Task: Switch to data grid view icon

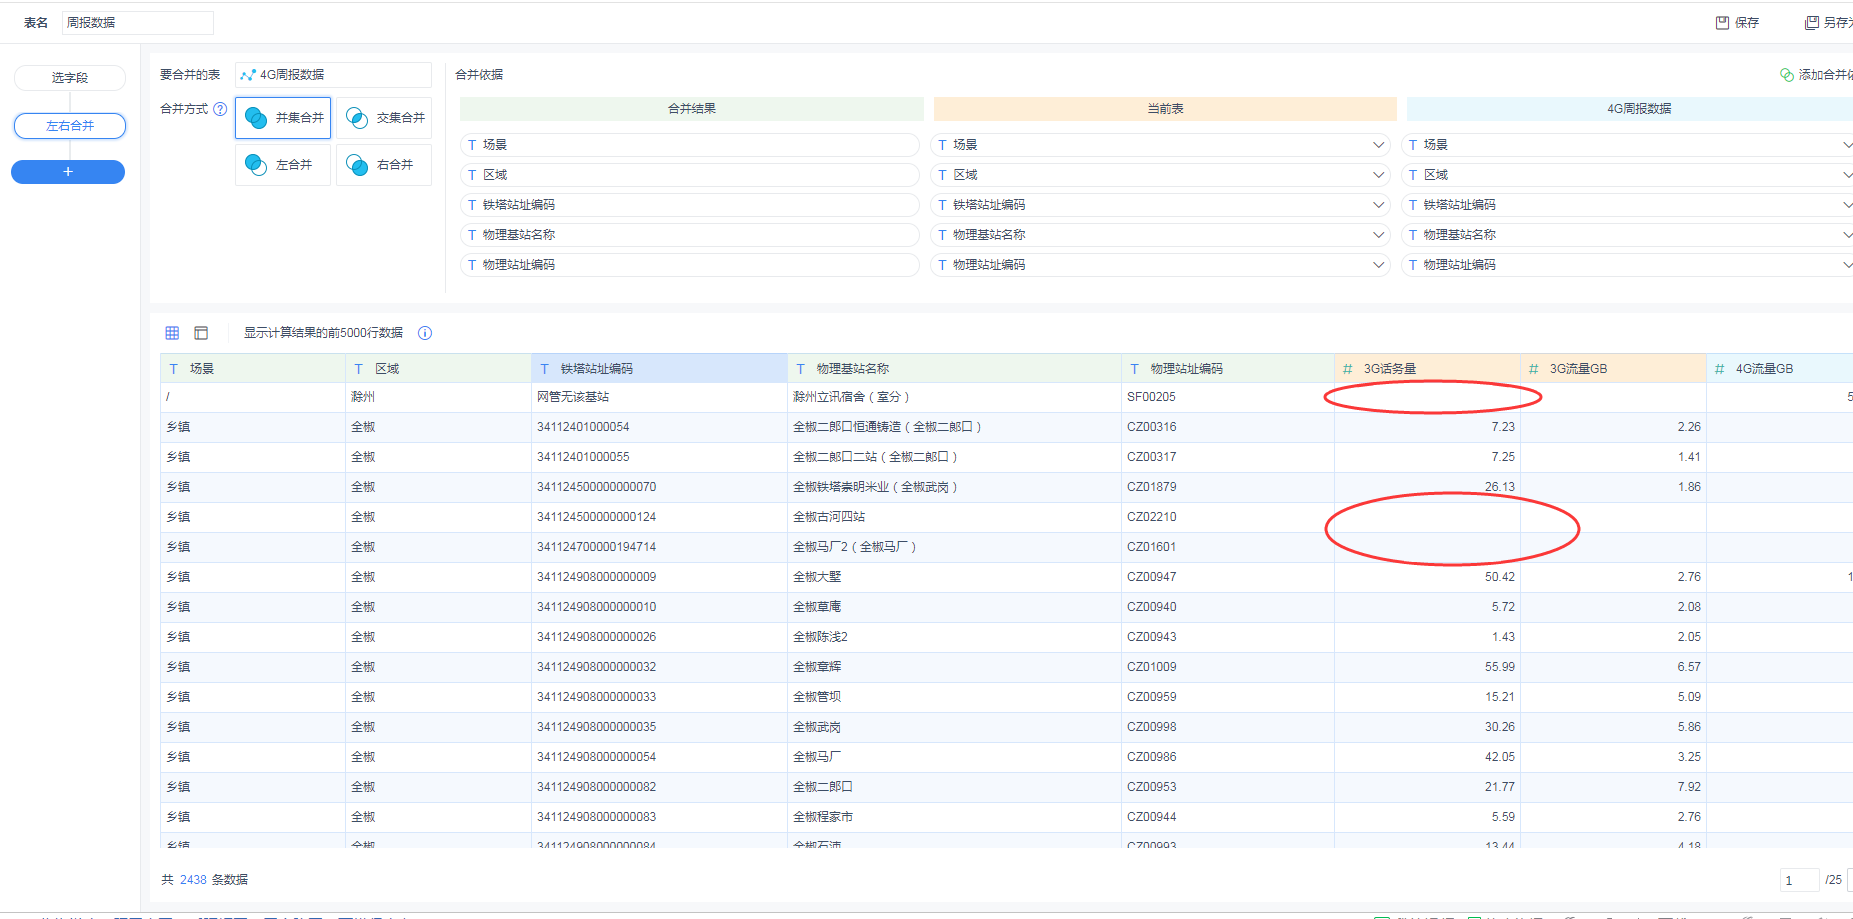Action: (172, 333)
